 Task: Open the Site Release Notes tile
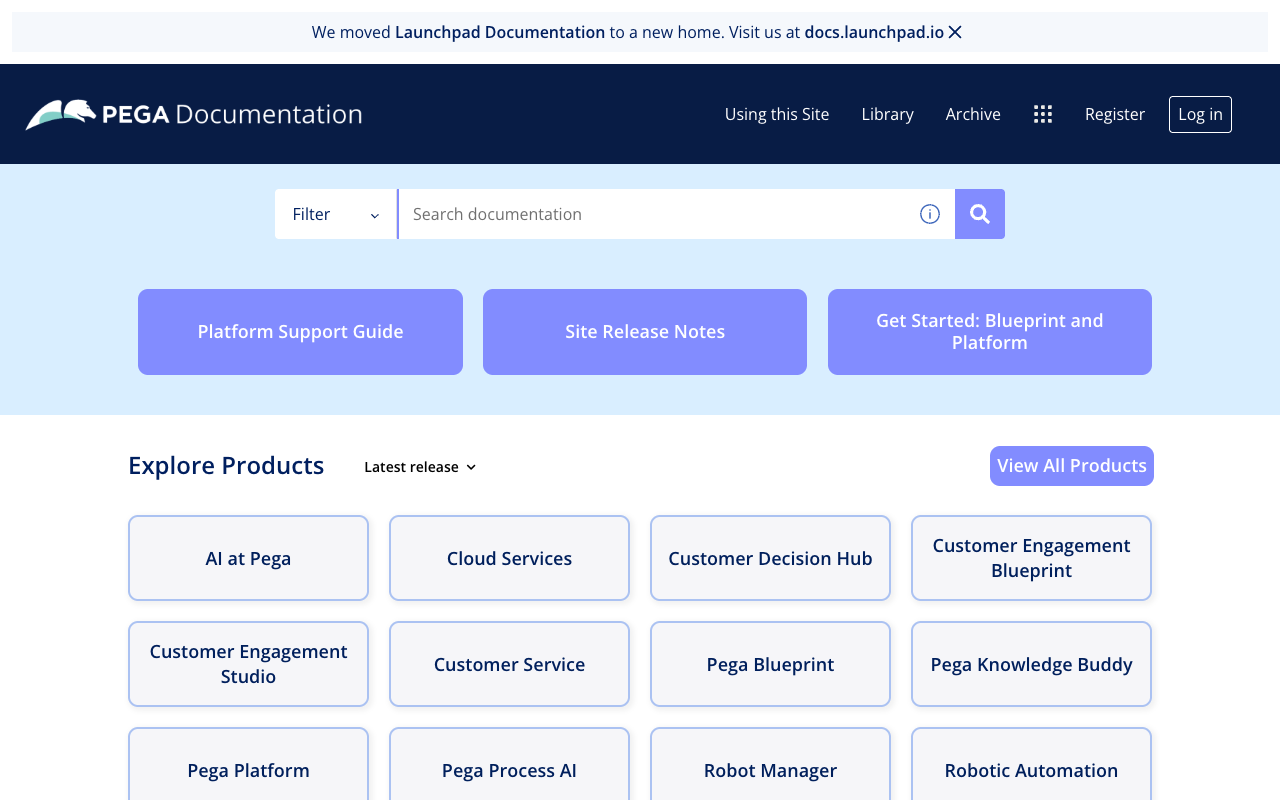(x=645, y=332)
